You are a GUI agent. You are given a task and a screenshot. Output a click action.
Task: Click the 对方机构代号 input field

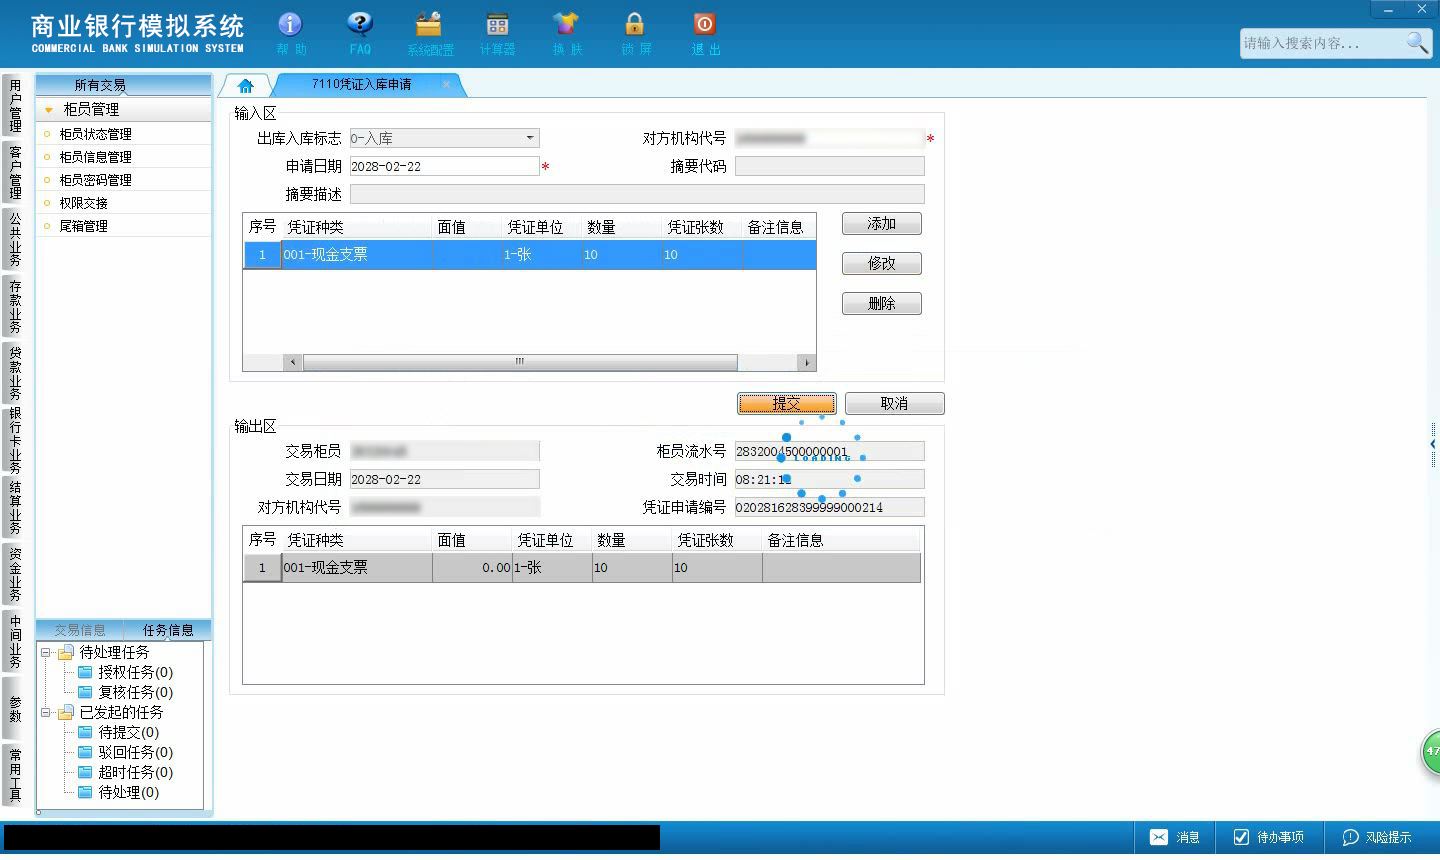point(829,138)
